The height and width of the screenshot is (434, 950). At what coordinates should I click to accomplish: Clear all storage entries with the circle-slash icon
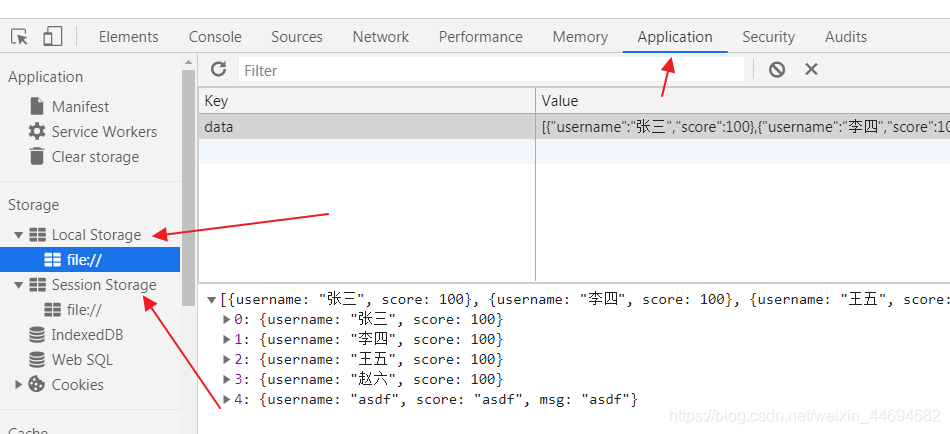pos(777,70)
